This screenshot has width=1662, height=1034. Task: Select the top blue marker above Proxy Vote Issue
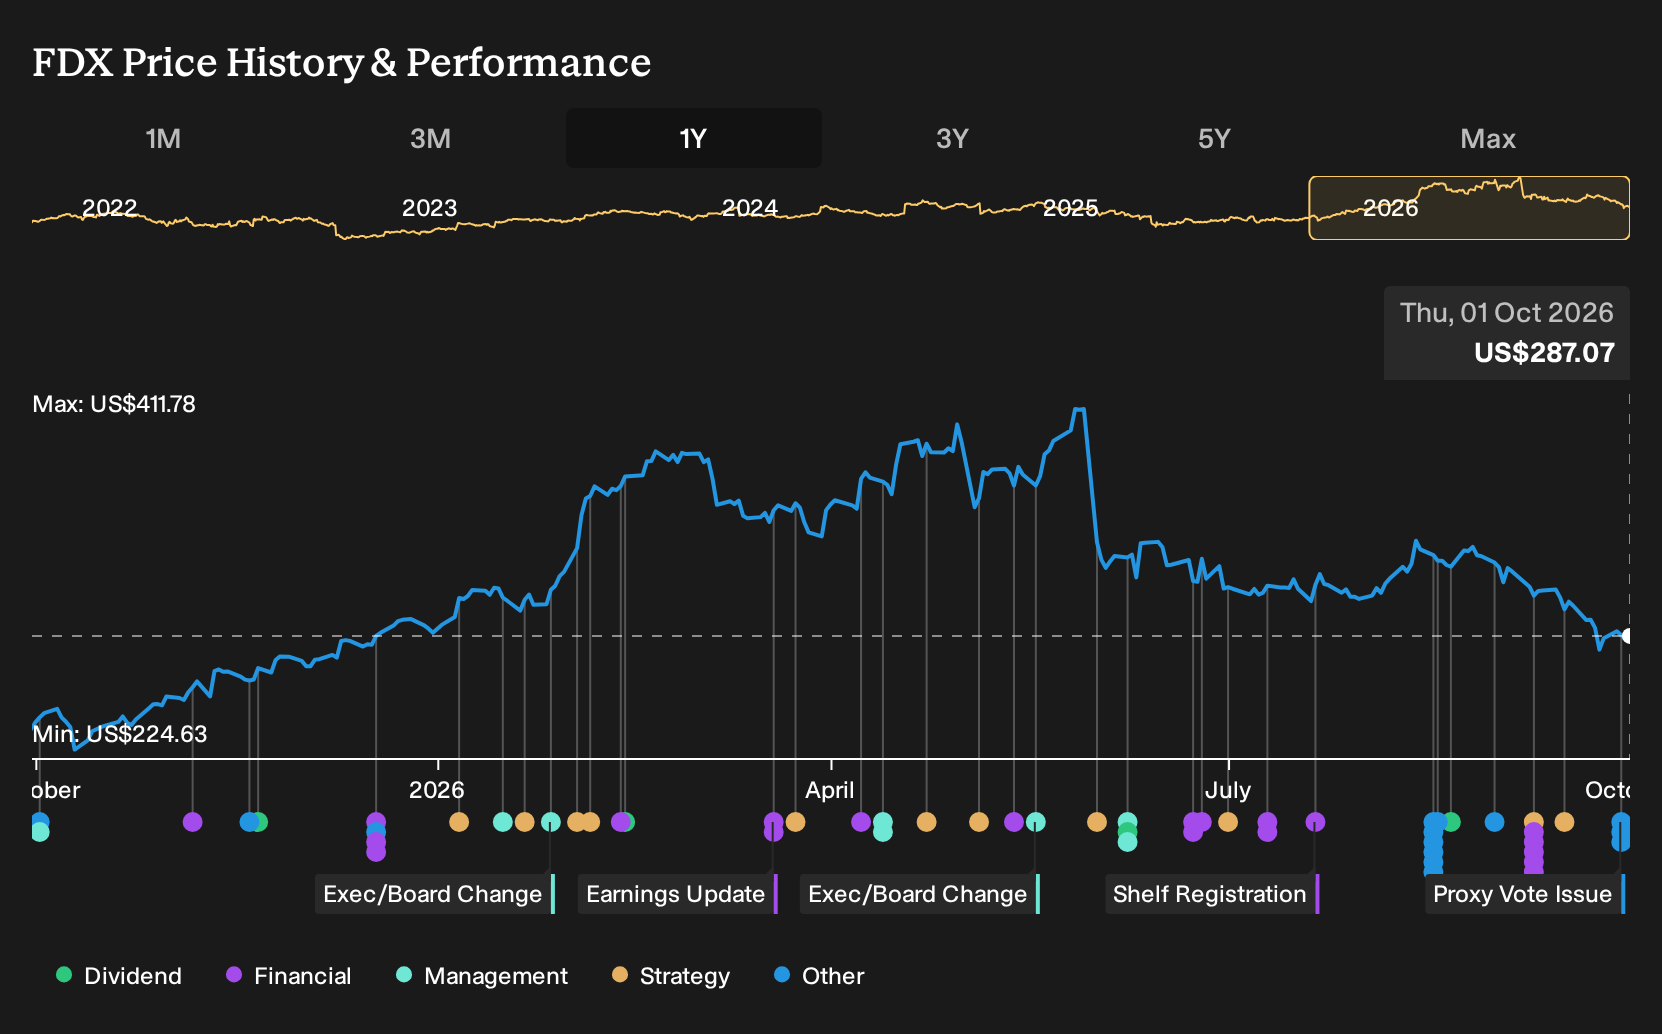click(1621, 822)
